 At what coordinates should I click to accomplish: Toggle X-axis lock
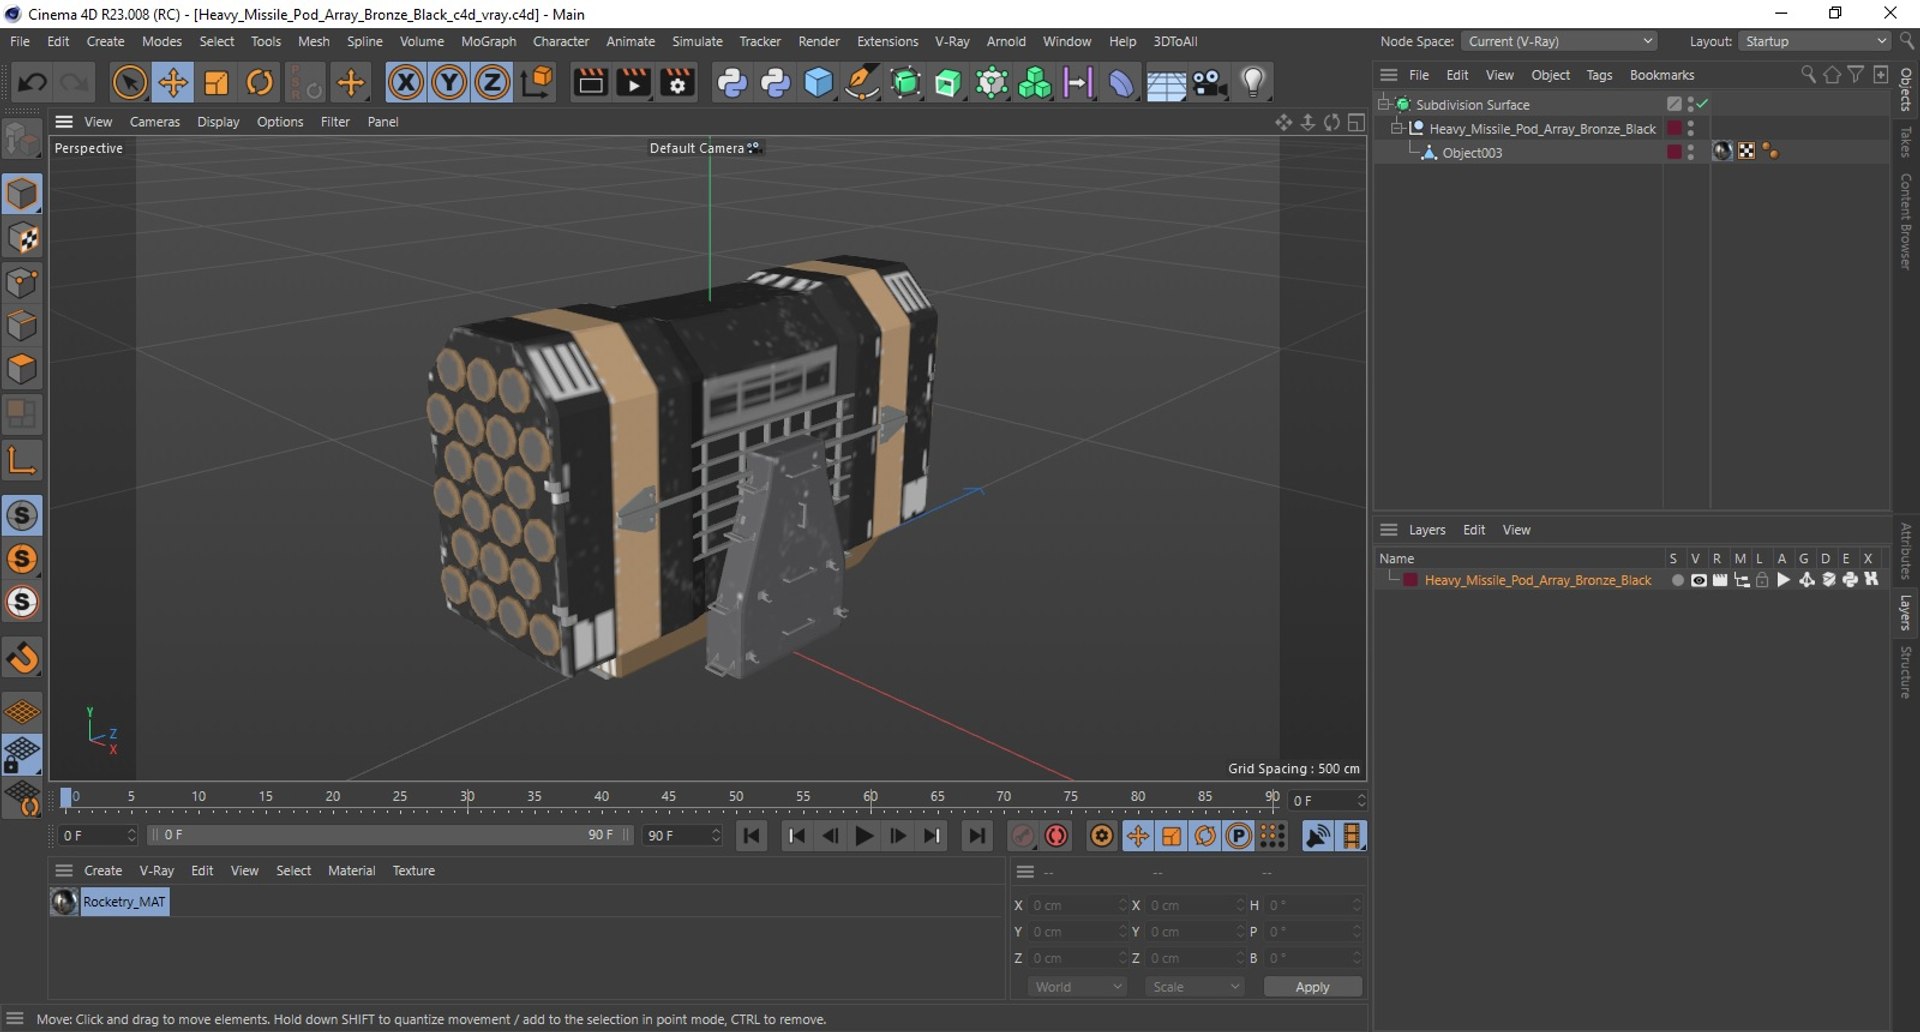405,83
